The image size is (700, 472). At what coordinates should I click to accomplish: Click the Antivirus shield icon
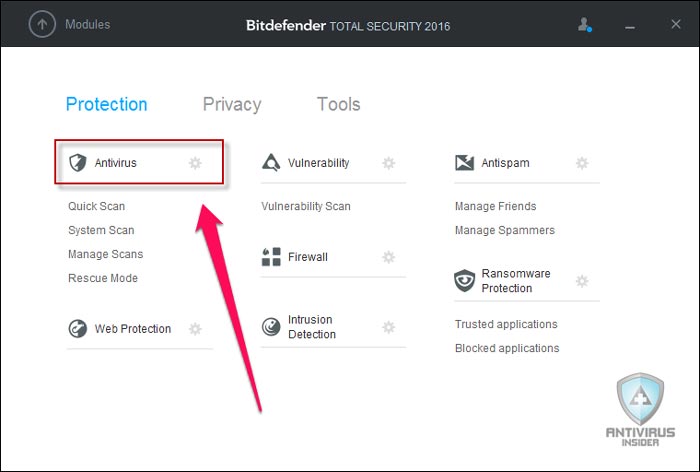click(x=78, y=163)
